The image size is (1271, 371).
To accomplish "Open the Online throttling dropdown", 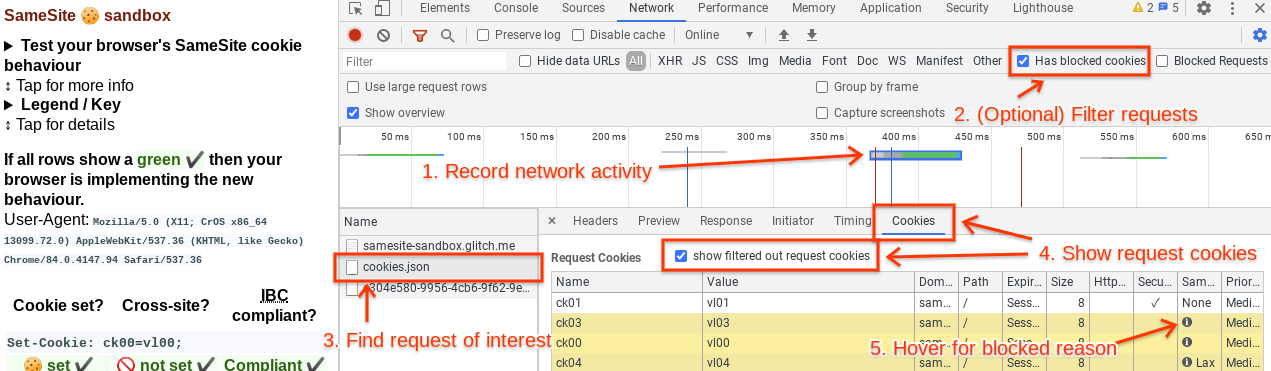I will (x=718, y=35).
